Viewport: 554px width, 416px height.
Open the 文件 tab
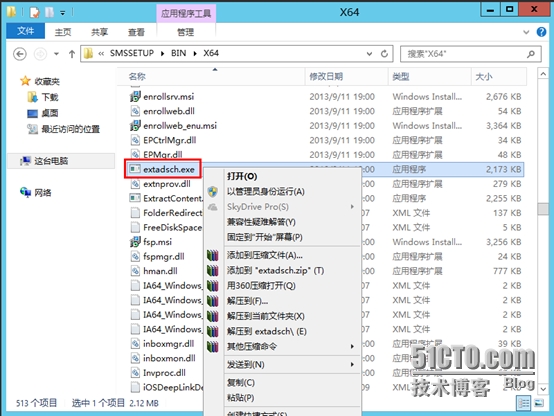click(25, 31)
